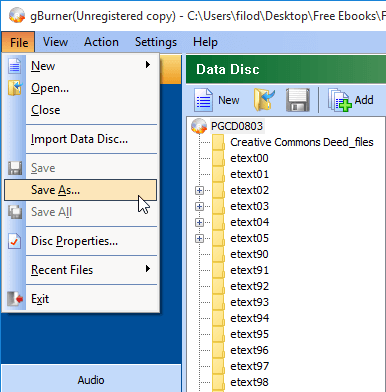Select the etext93 folder
386x392 pixels.
click(x=249, y=302)
